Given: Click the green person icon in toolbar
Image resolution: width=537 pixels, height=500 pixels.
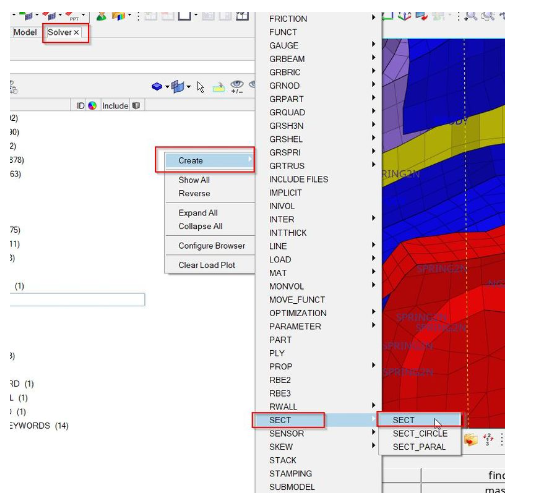Looking at the screenshot, I should [x=101, y=16].
